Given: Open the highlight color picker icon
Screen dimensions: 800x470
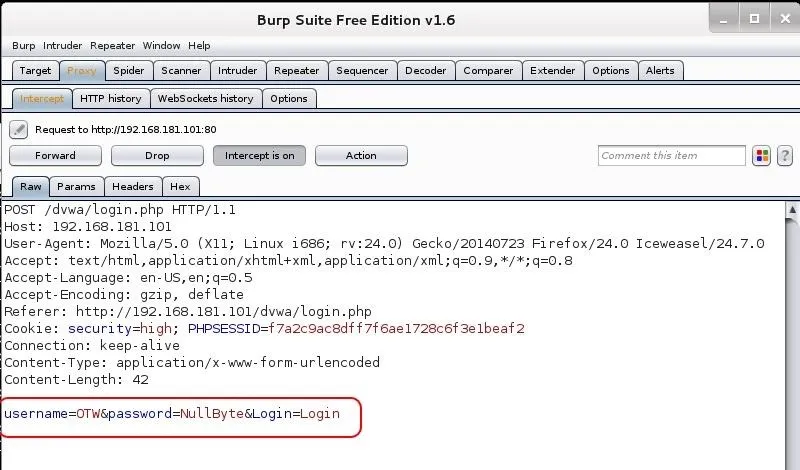Looking at the screenshot, I should point(761,156).
